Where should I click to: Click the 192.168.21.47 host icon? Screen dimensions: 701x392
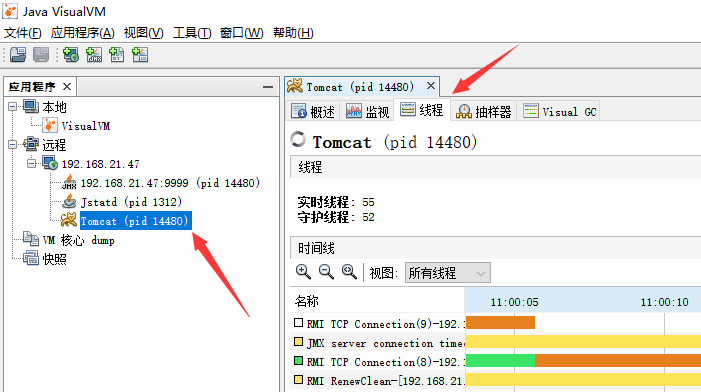click(x=50, y=164)
